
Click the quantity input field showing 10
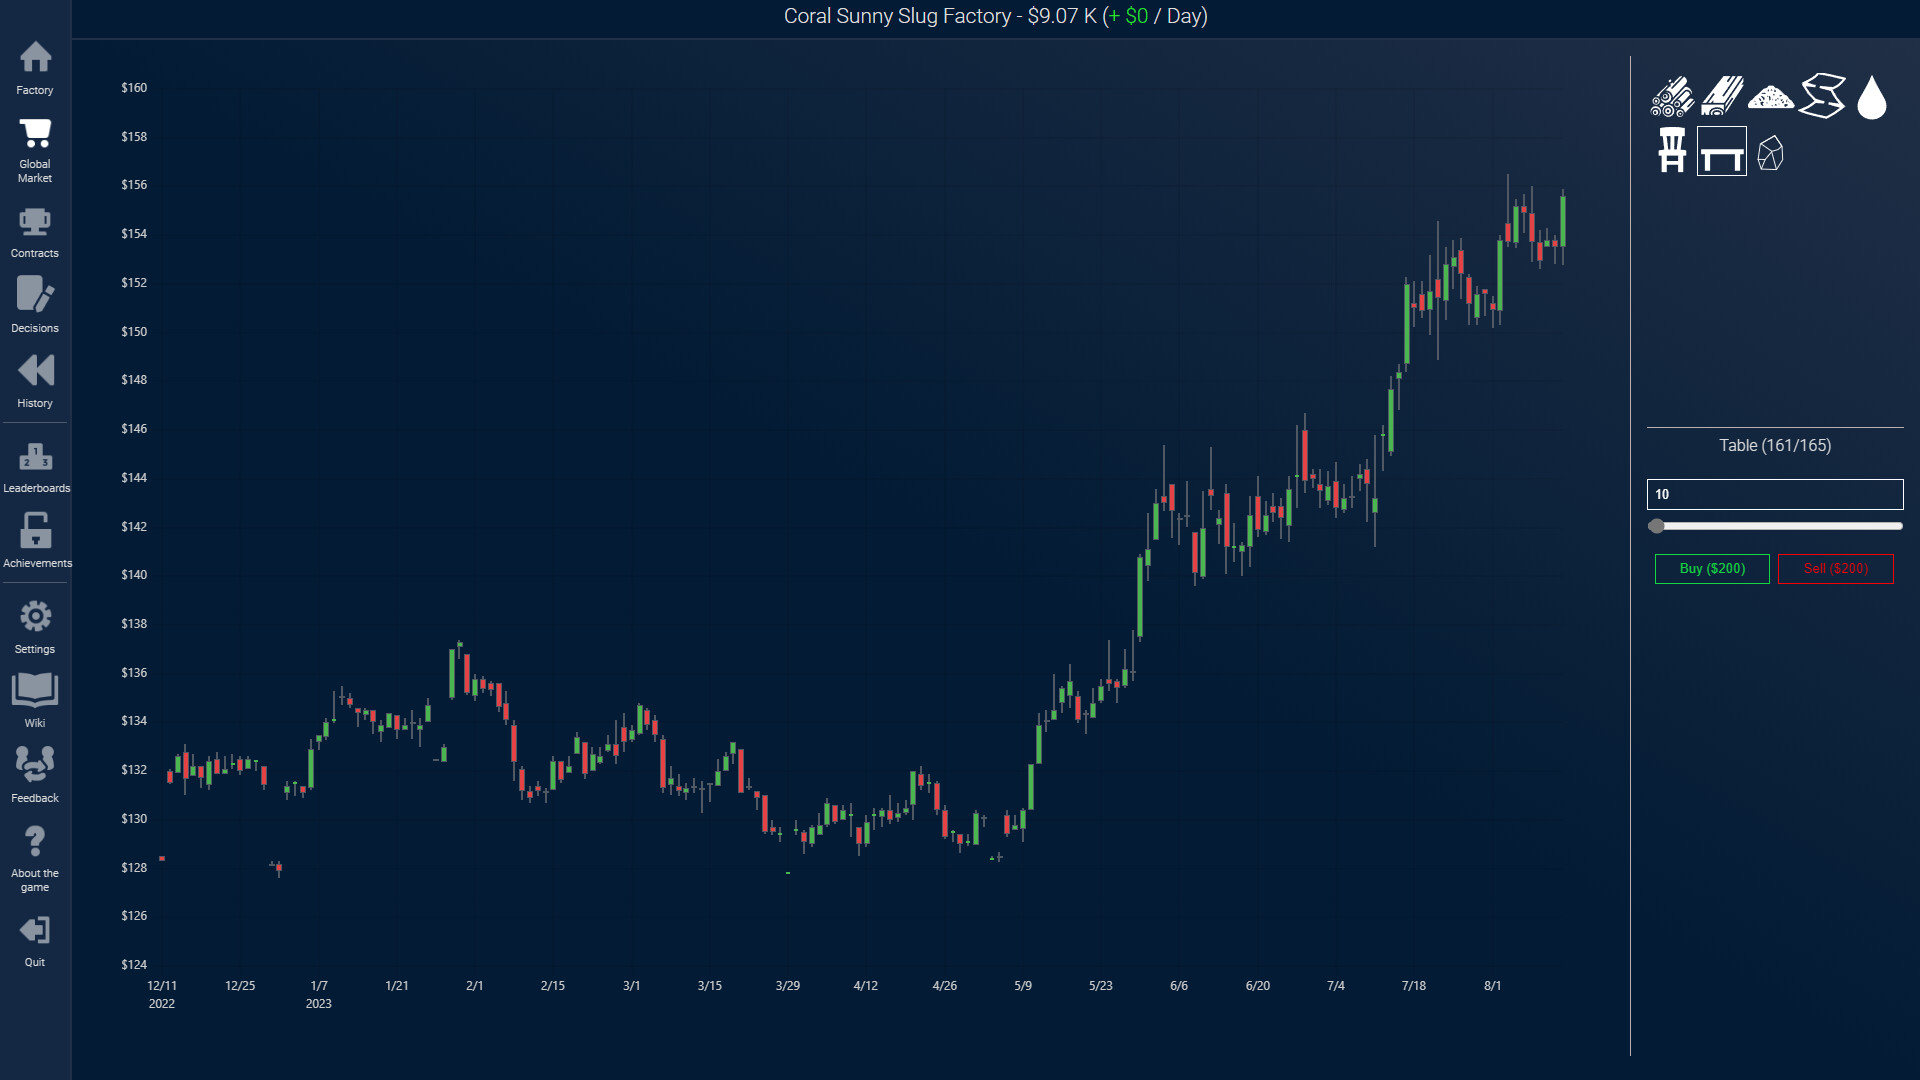pos(1775,494)
